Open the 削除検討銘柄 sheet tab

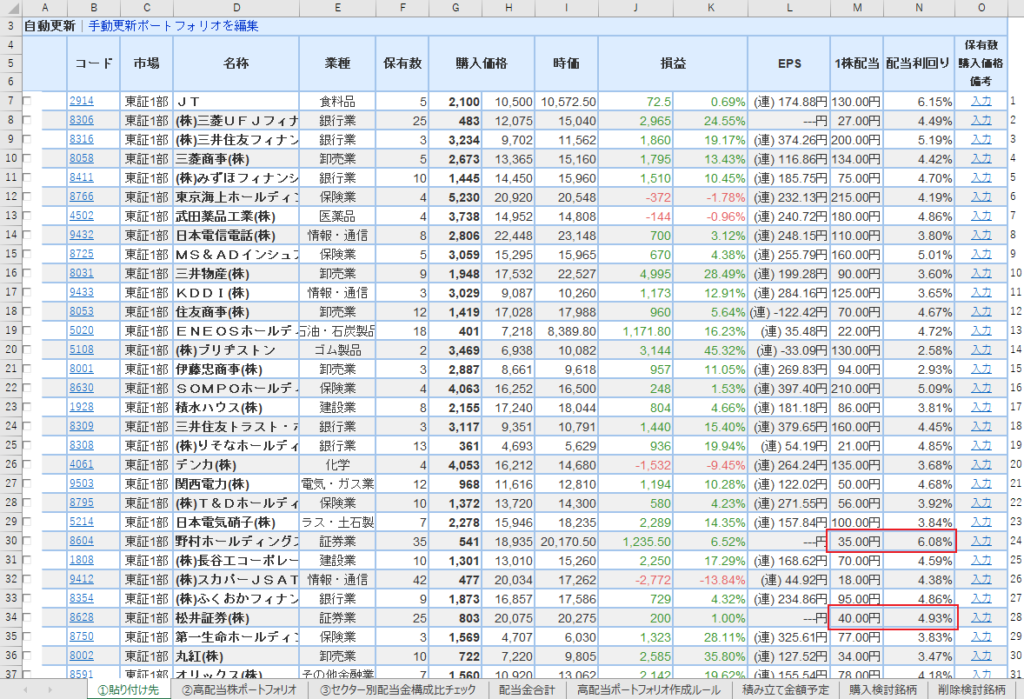pos(972,689)
